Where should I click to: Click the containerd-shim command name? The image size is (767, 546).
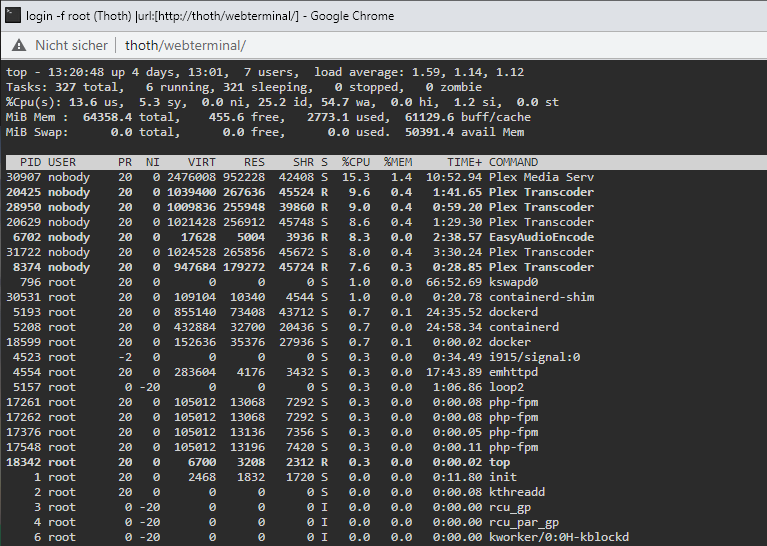541,297
